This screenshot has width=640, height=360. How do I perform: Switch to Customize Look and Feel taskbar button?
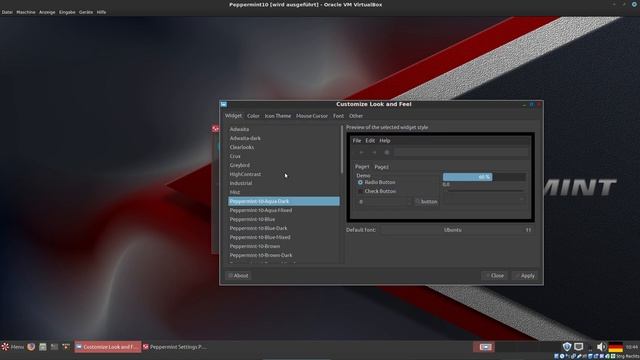pos(108,347)
